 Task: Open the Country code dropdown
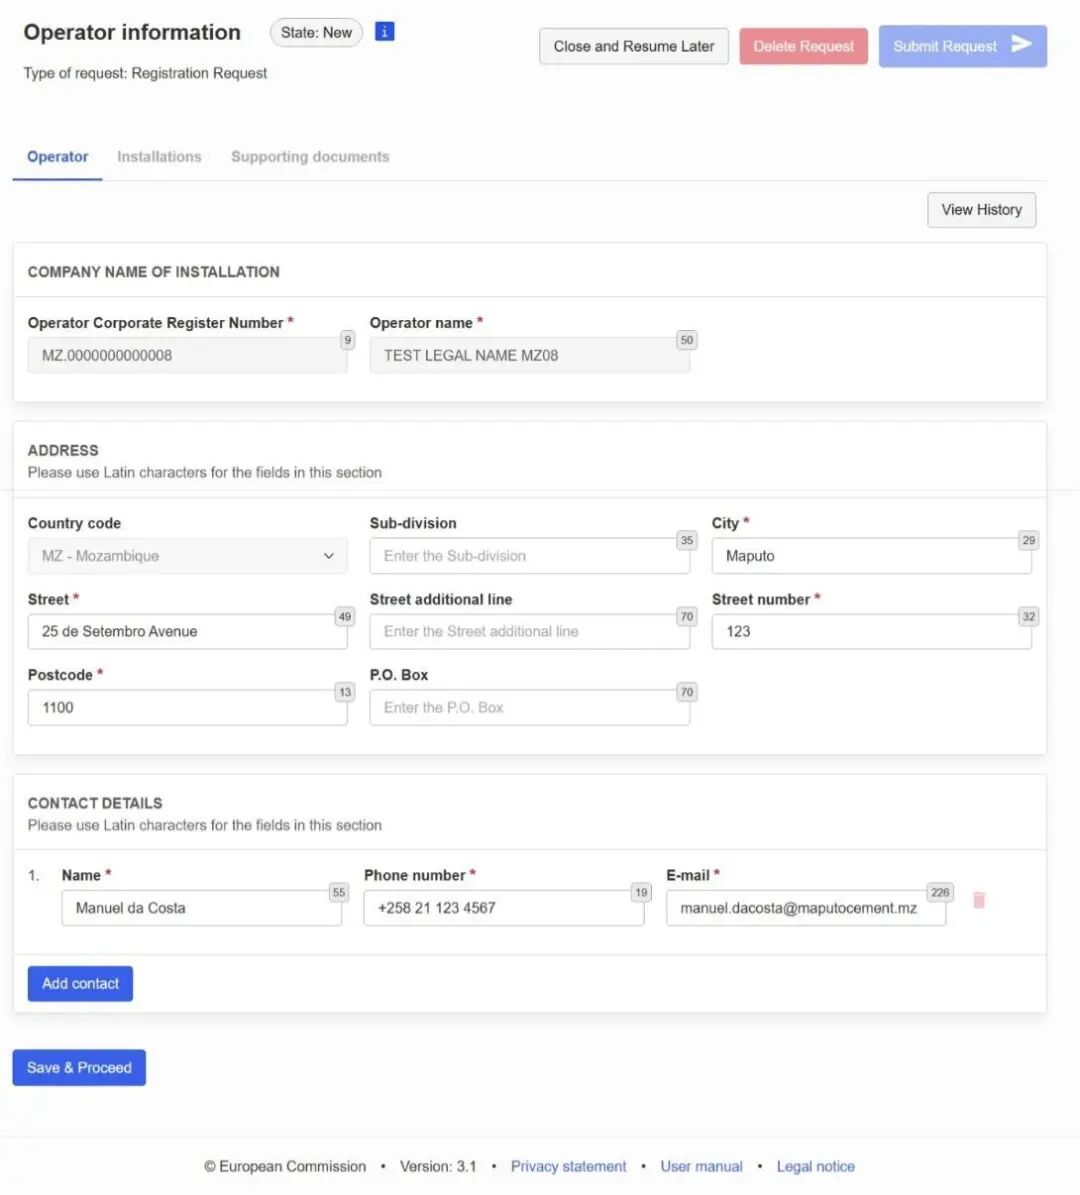pyautogui.click(x=187, y=556)
